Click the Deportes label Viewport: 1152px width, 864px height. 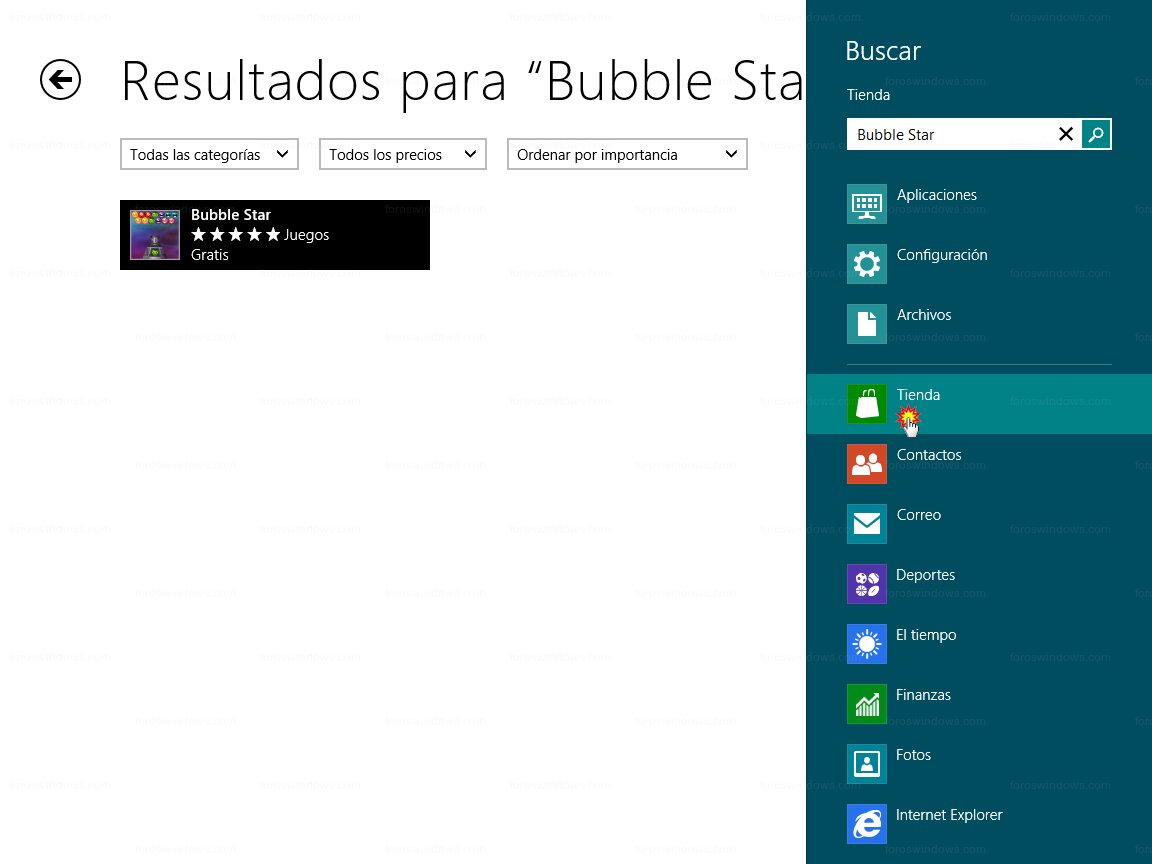pos(925,575)
